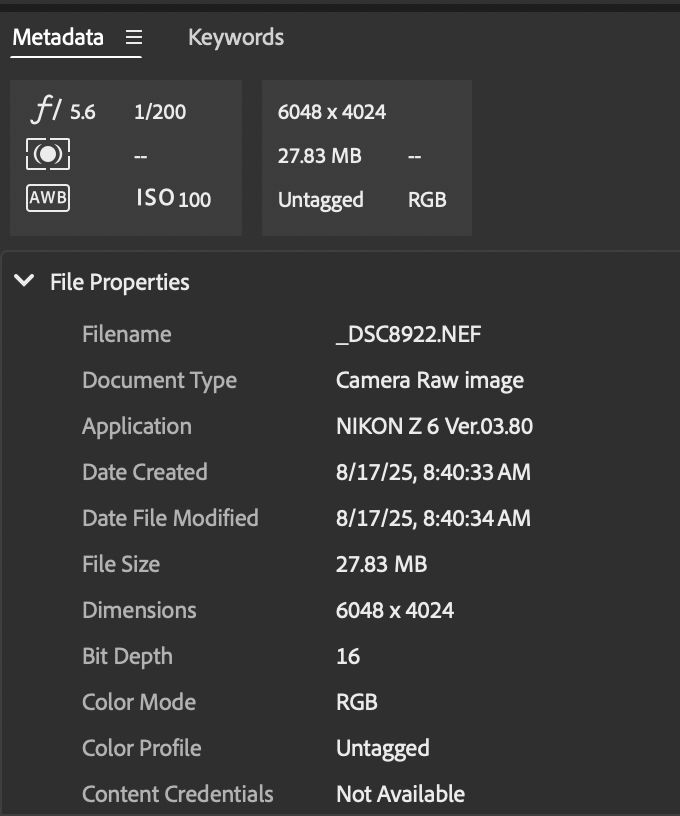Click RGB in the placard

pos(427,200)
